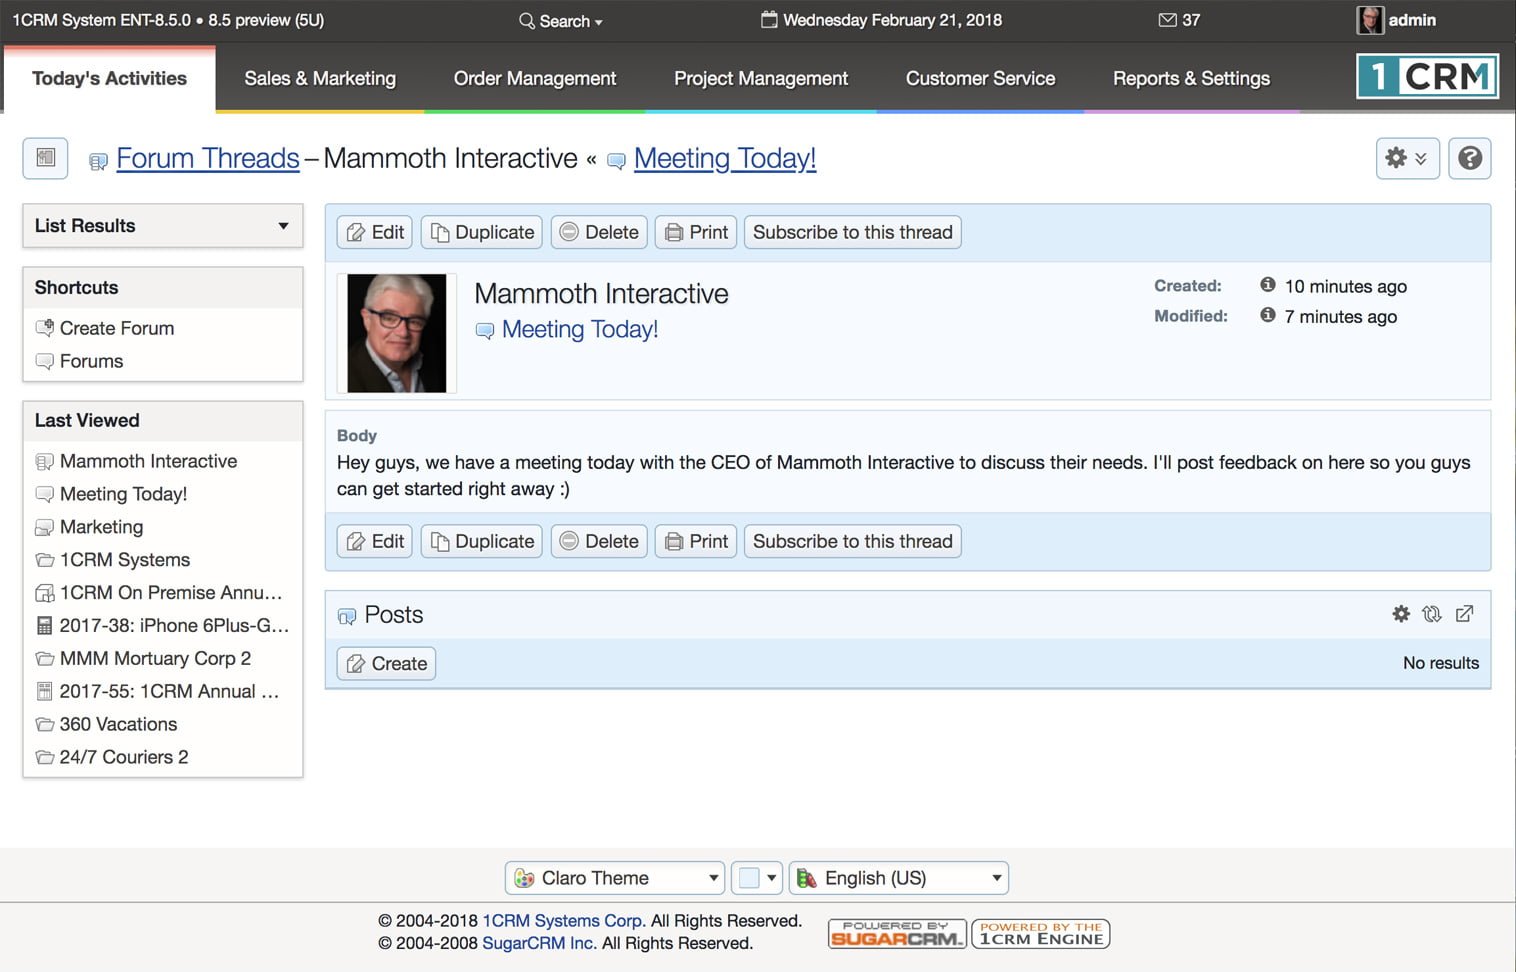Open 1CRM Systems in Last Viewed
This screenshot has height=972, width=1516.
tap(125, 560)
